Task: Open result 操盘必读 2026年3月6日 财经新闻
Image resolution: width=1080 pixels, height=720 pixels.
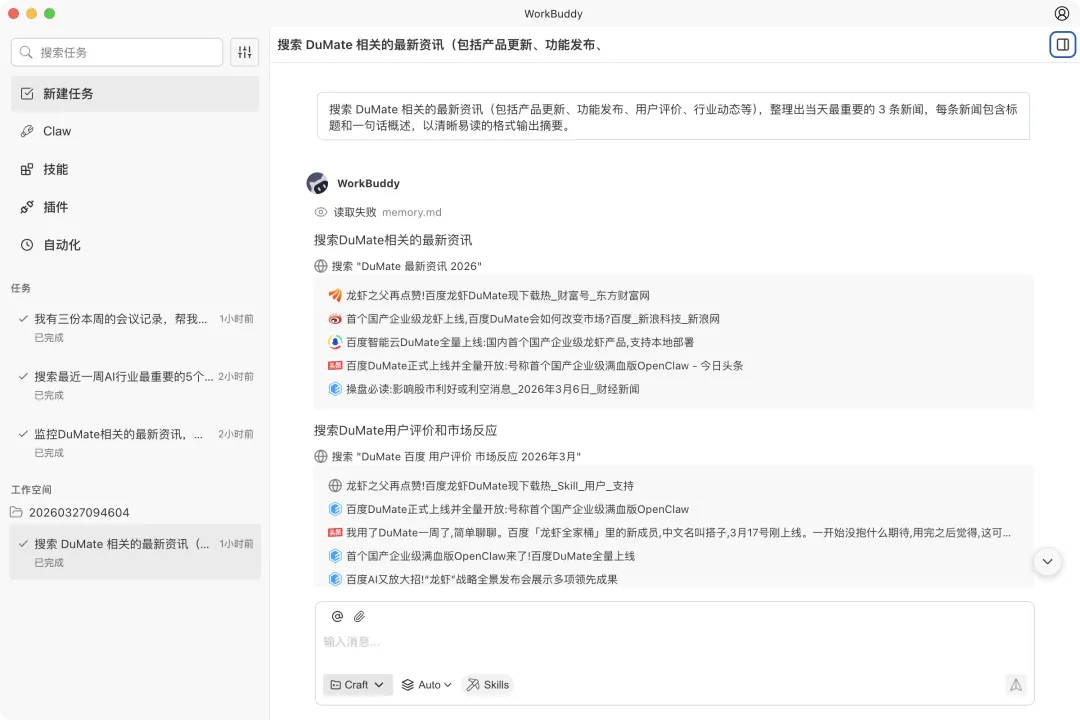Action: [492, 389]
